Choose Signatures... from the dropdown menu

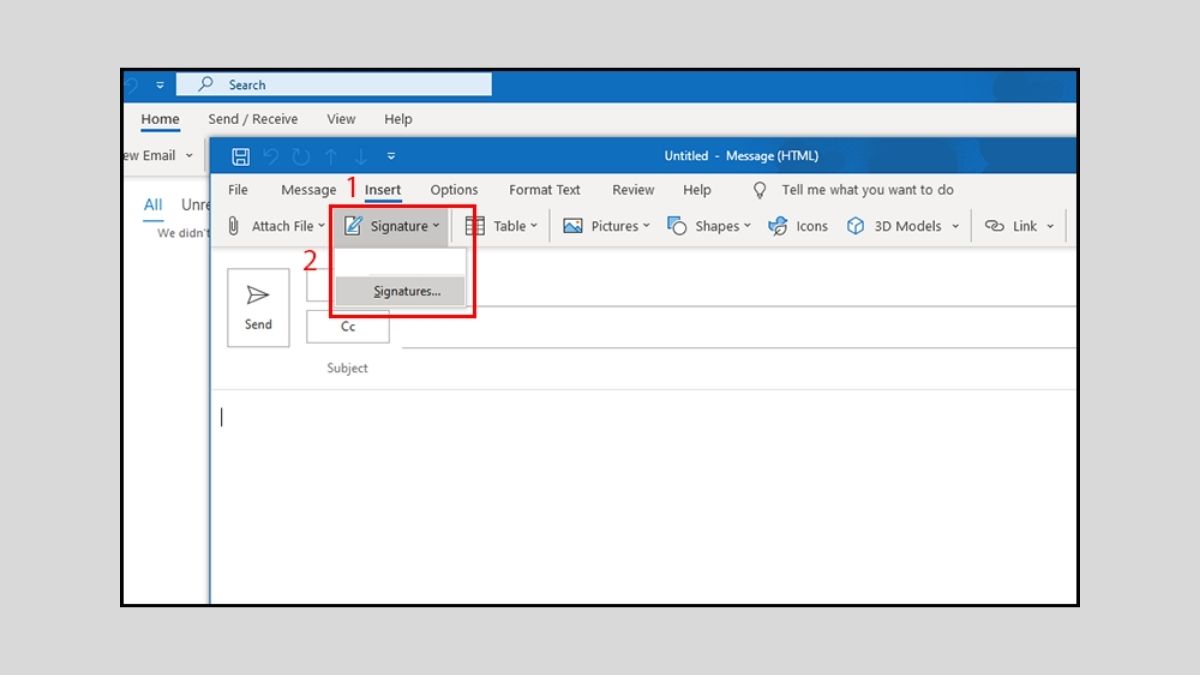click(406, 292)
